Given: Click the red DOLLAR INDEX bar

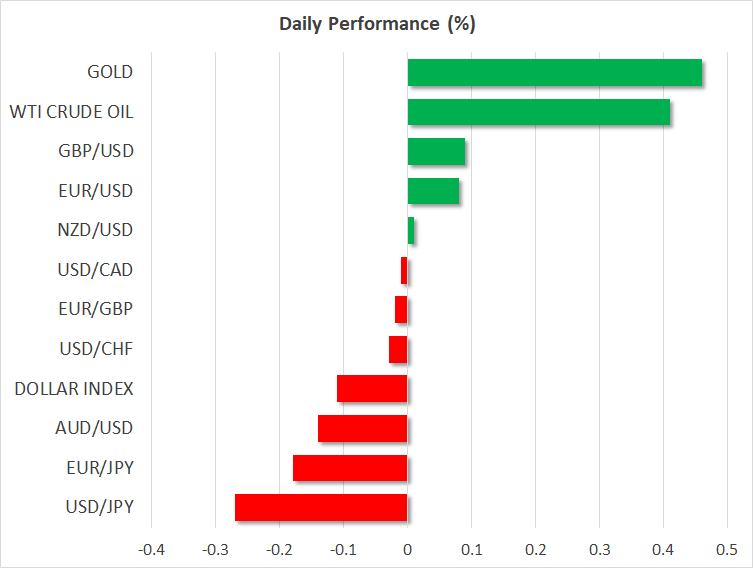Looking at the screenshot, I should point(372,388).
